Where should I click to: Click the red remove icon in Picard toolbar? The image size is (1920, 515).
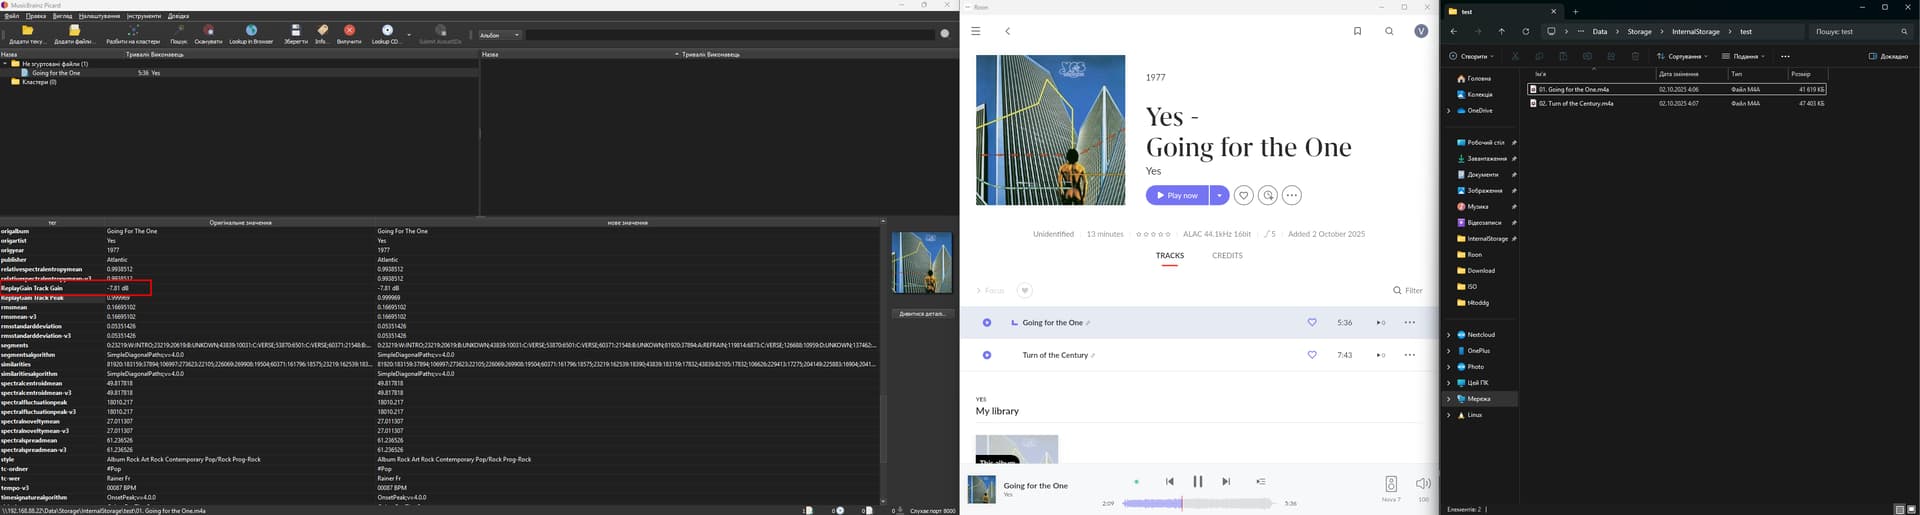(x=349, y=32)
